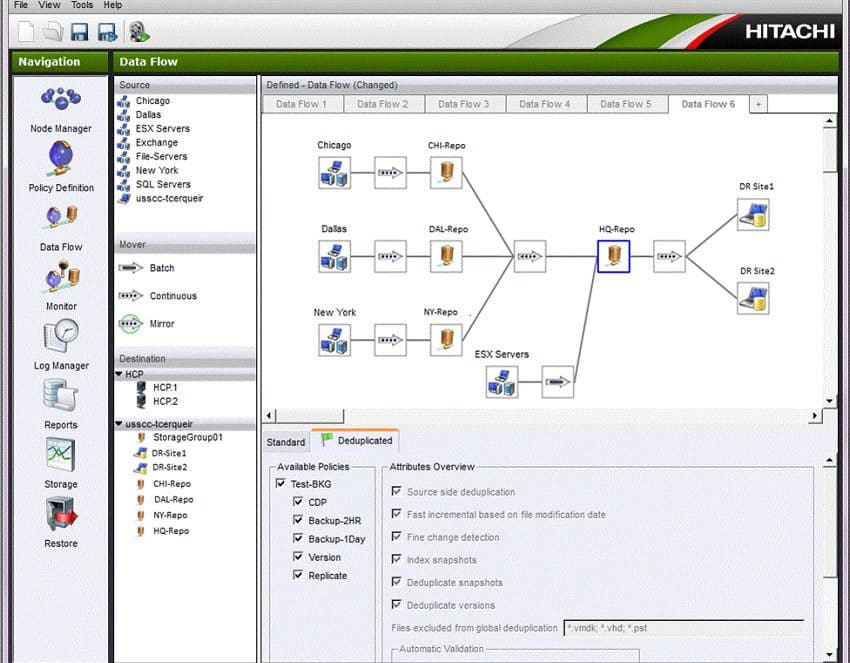The height and width of the screenshot is (663, 850).
Task: Select the Dallas source node on canvas
Action: pos(334,256)
